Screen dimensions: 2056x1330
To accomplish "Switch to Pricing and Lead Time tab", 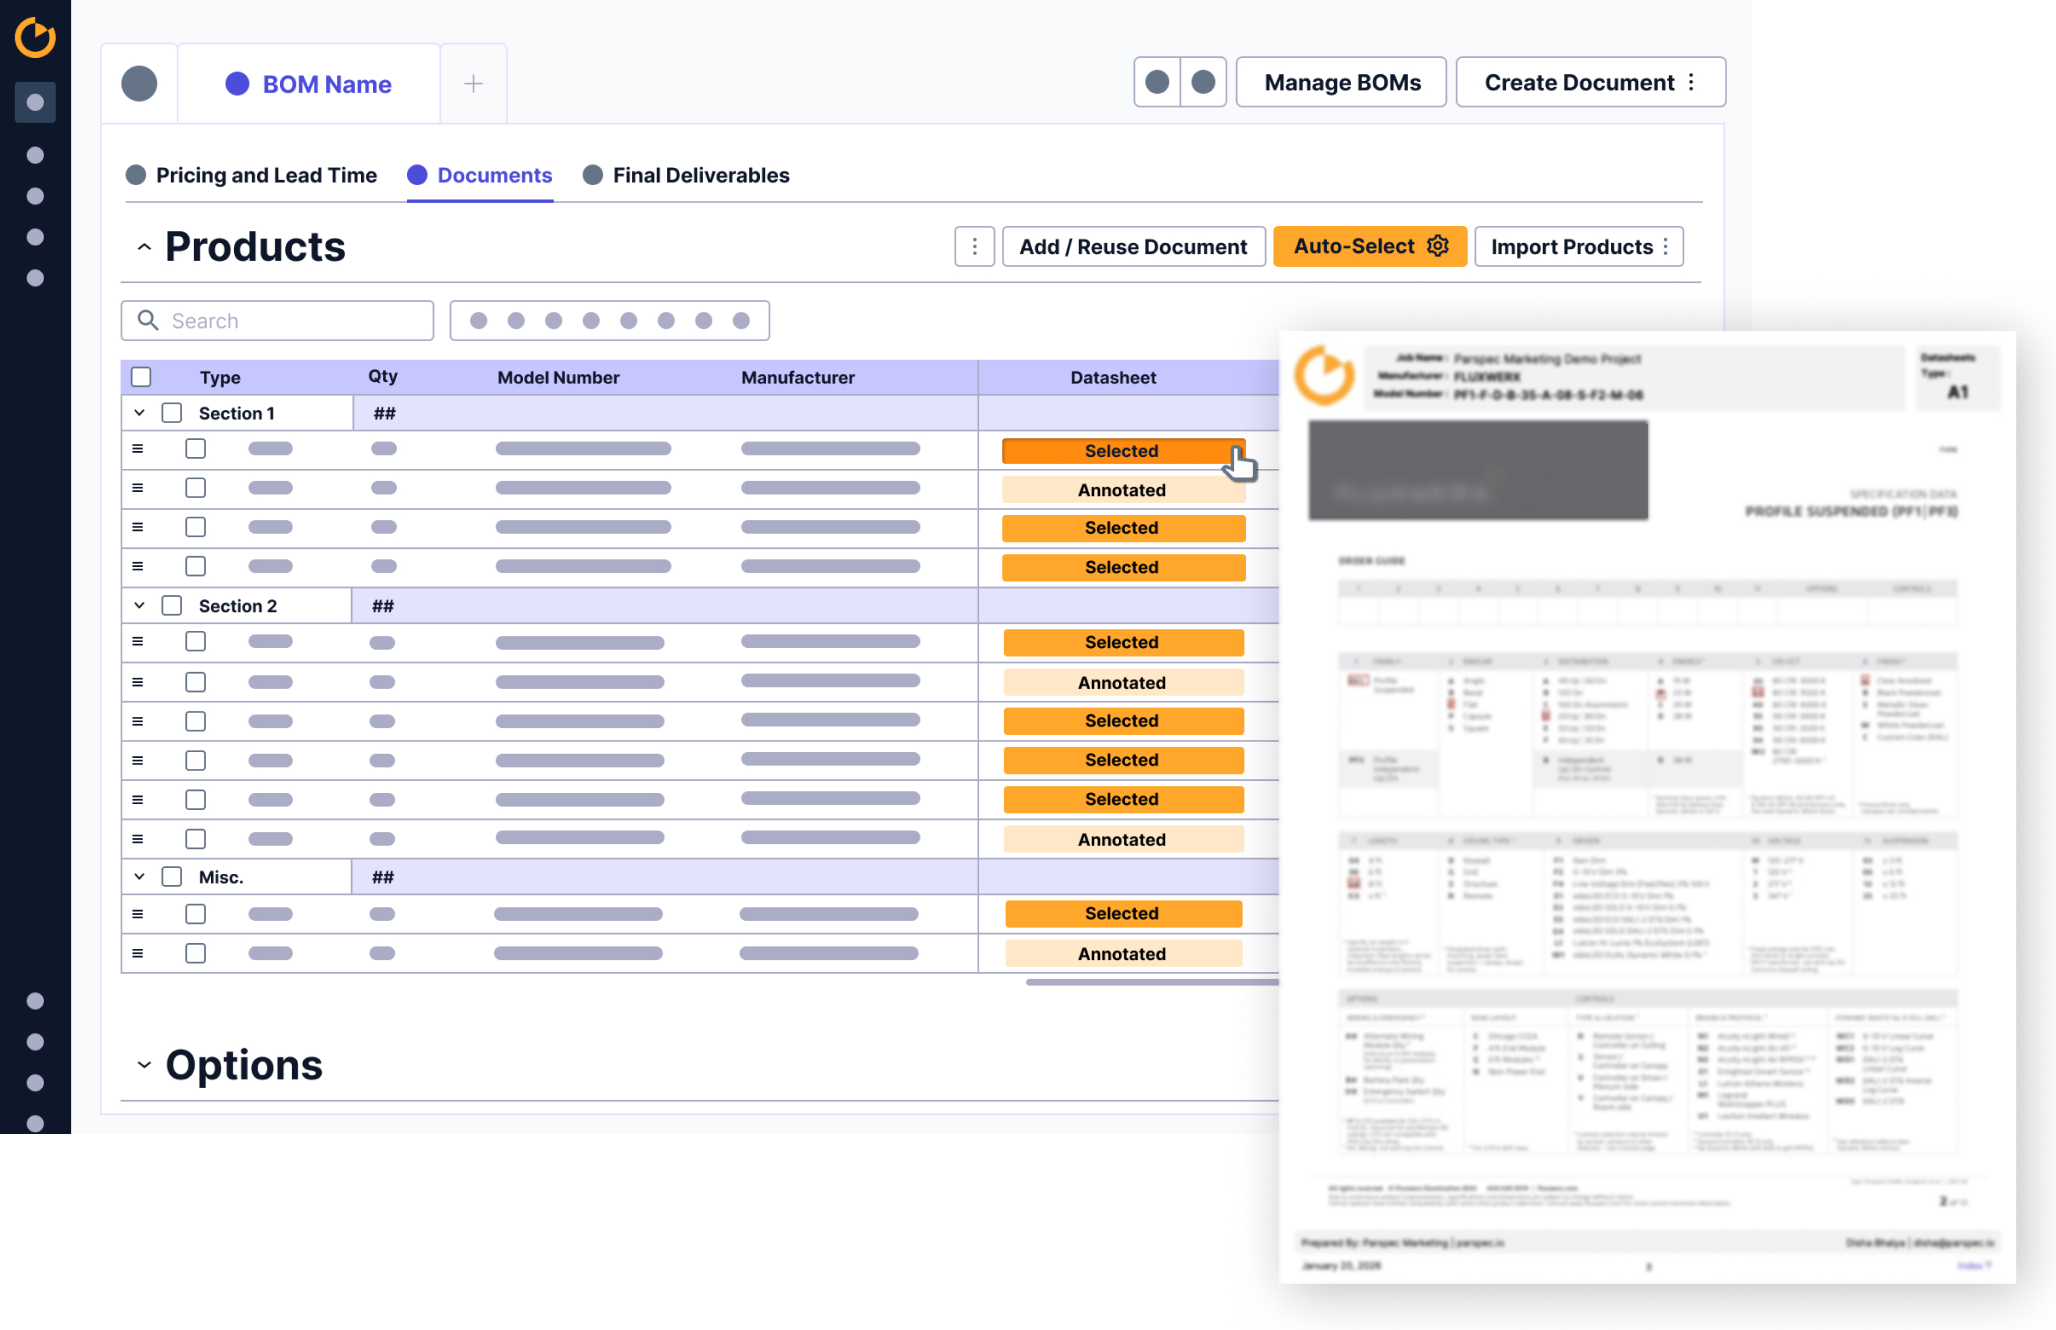I will pyautogui.click(x=266, y=175).
